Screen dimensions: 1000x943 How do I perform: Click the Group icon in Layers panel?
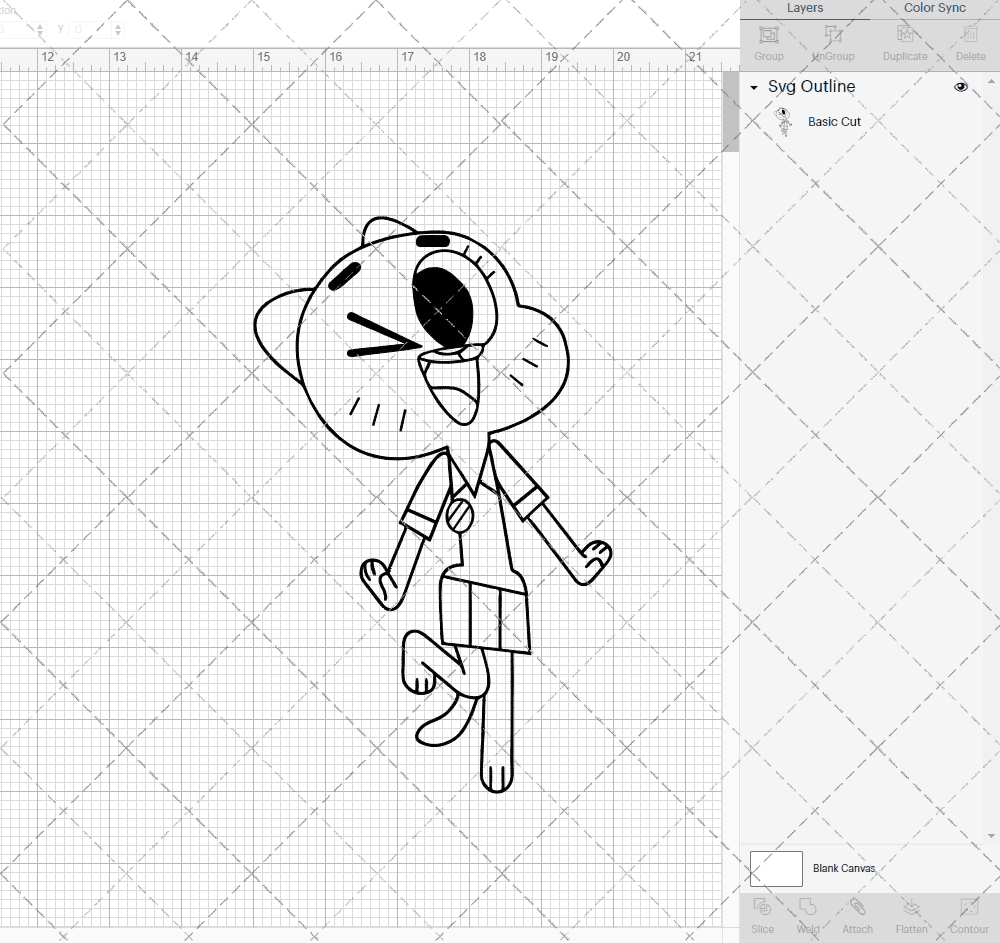(768, 35)
